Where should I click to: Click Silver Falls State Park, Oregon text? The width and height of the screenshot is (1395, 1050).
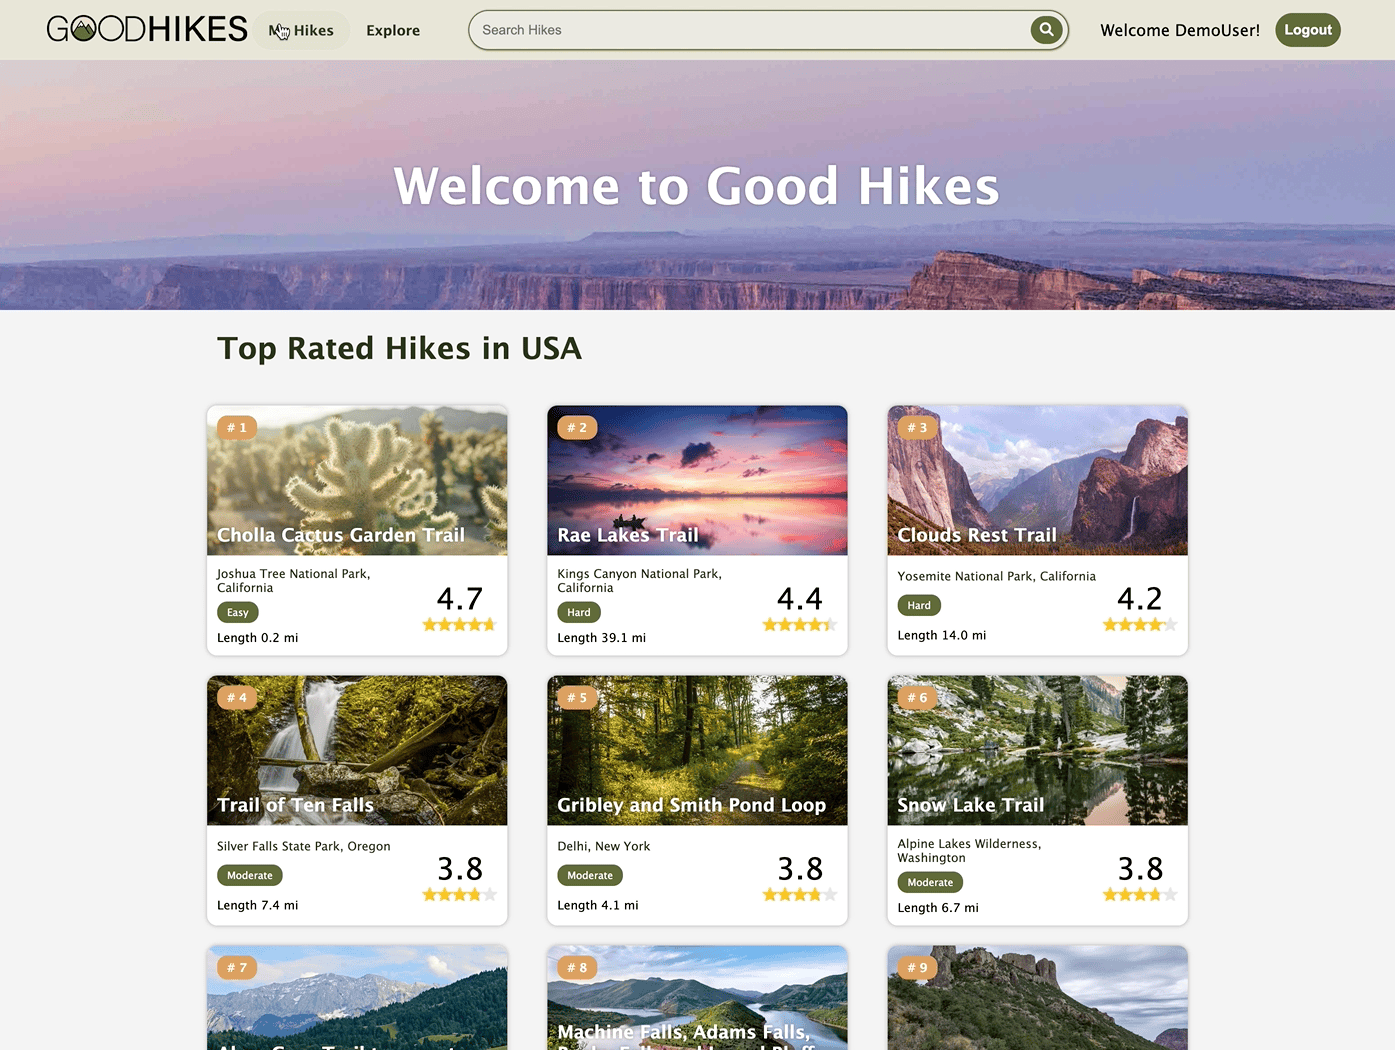(304, 846)
